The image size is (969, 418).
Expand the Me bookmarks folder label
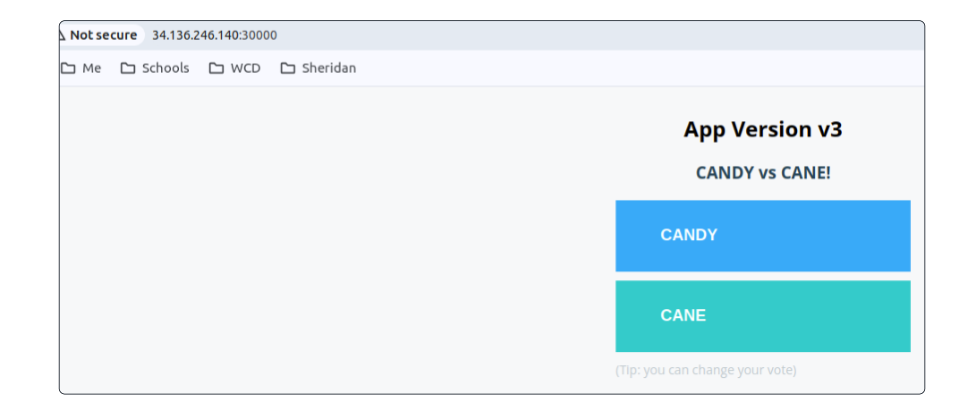click(92, 68)
